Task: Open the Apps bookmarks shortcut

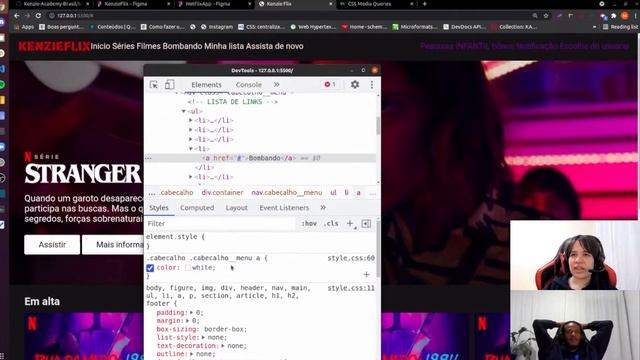Action: (x=24, y=27)
